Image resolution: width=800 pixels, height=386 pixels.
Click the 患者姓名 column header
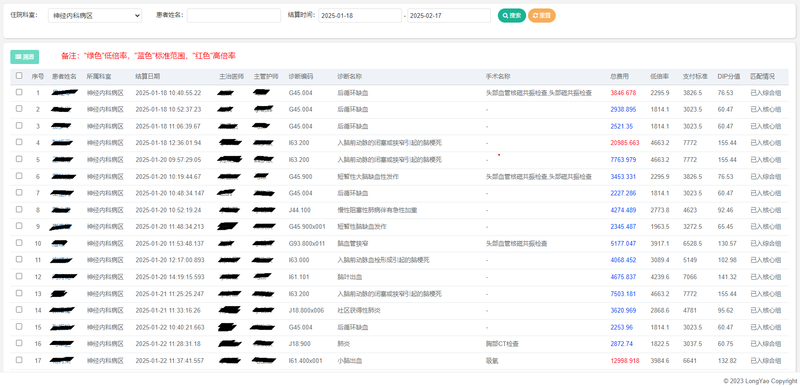coord(64,76)
